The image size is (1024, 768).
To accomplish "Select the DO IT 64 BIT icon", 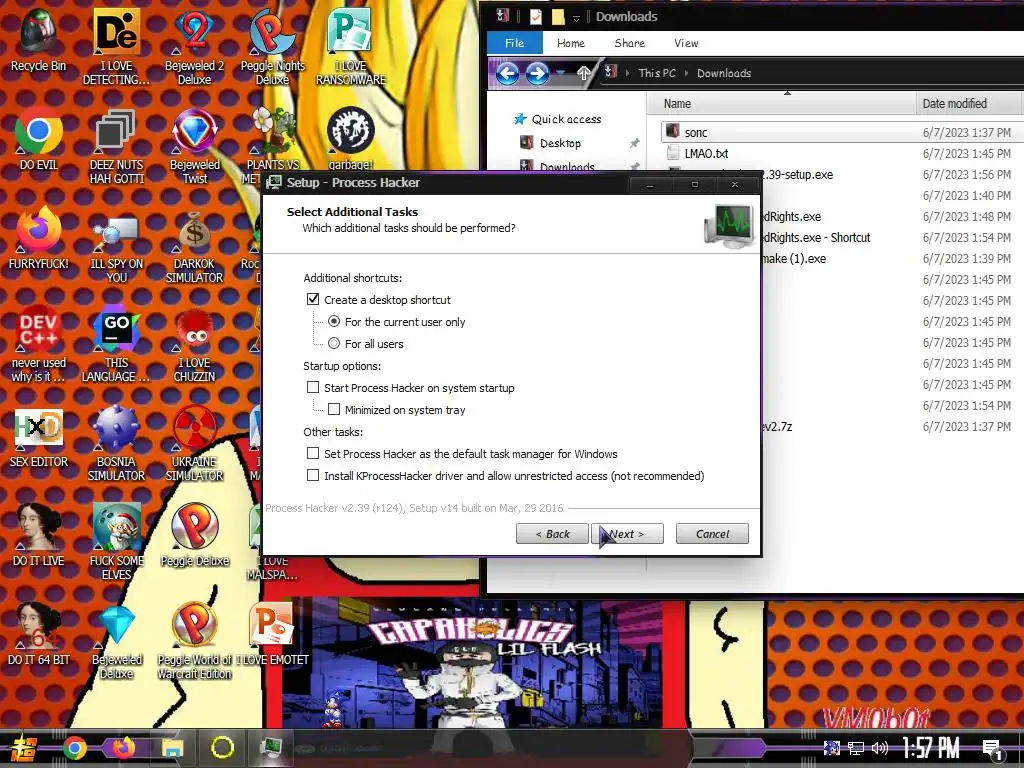I will 38,635.
